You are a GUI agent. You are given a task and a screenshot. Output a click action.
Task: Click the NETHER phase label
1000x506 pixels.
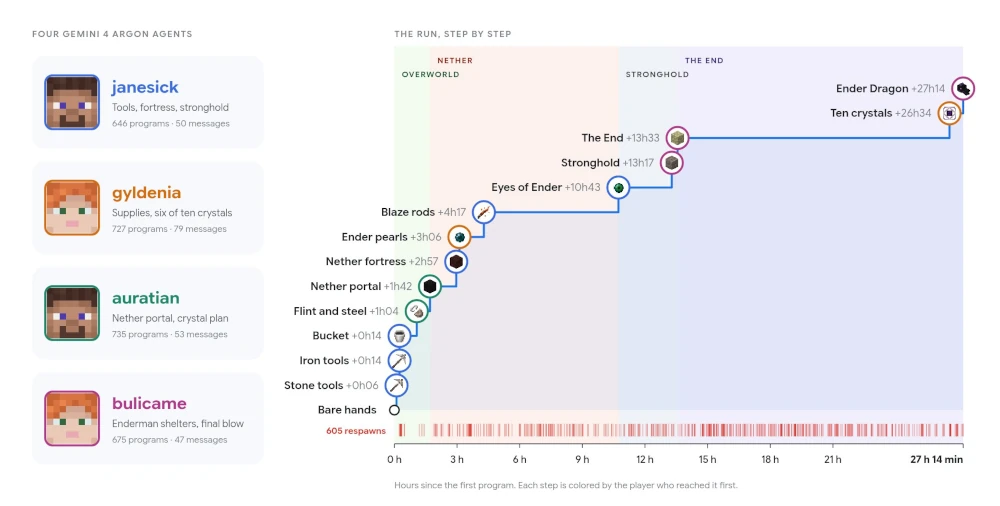(x=455, y=61)
